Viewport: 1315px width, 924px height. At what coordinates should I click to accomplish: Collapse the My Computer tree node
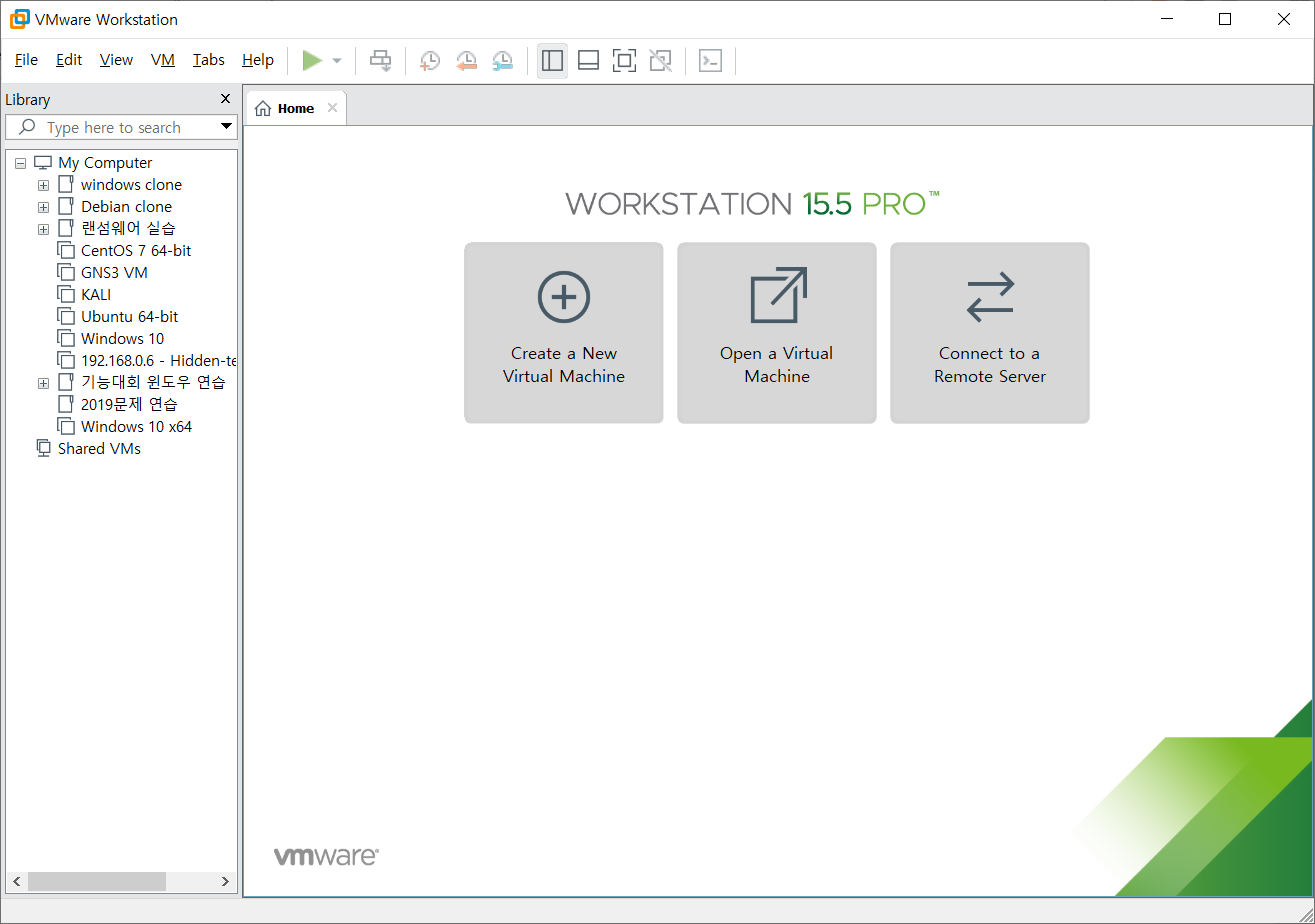click(20, 163)
